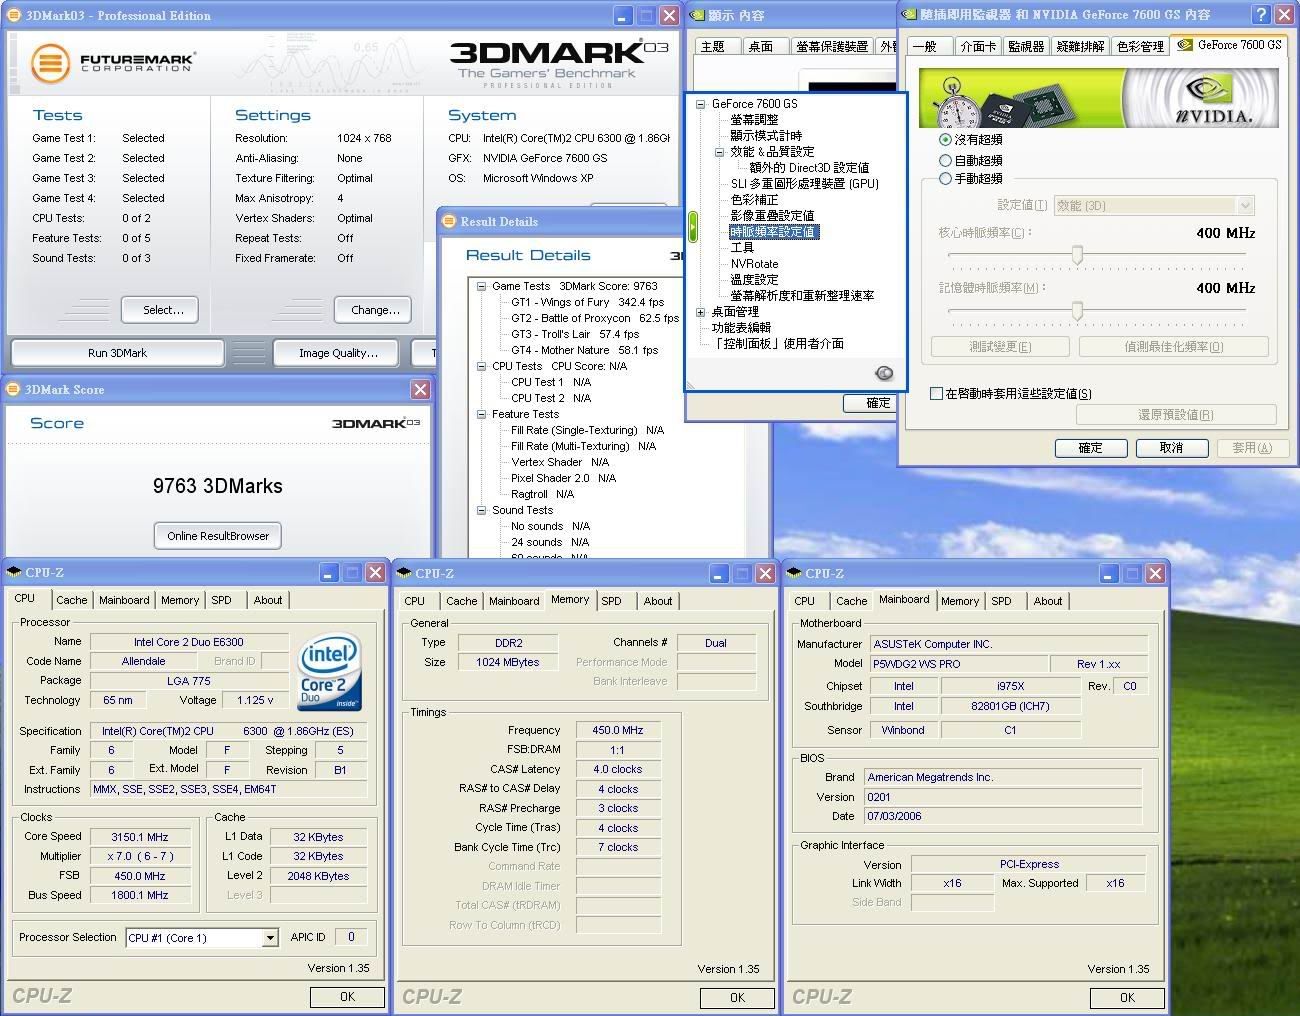1300x1016 pixels.
Task: Click the Change... settings button
Action: pos(374,310)
